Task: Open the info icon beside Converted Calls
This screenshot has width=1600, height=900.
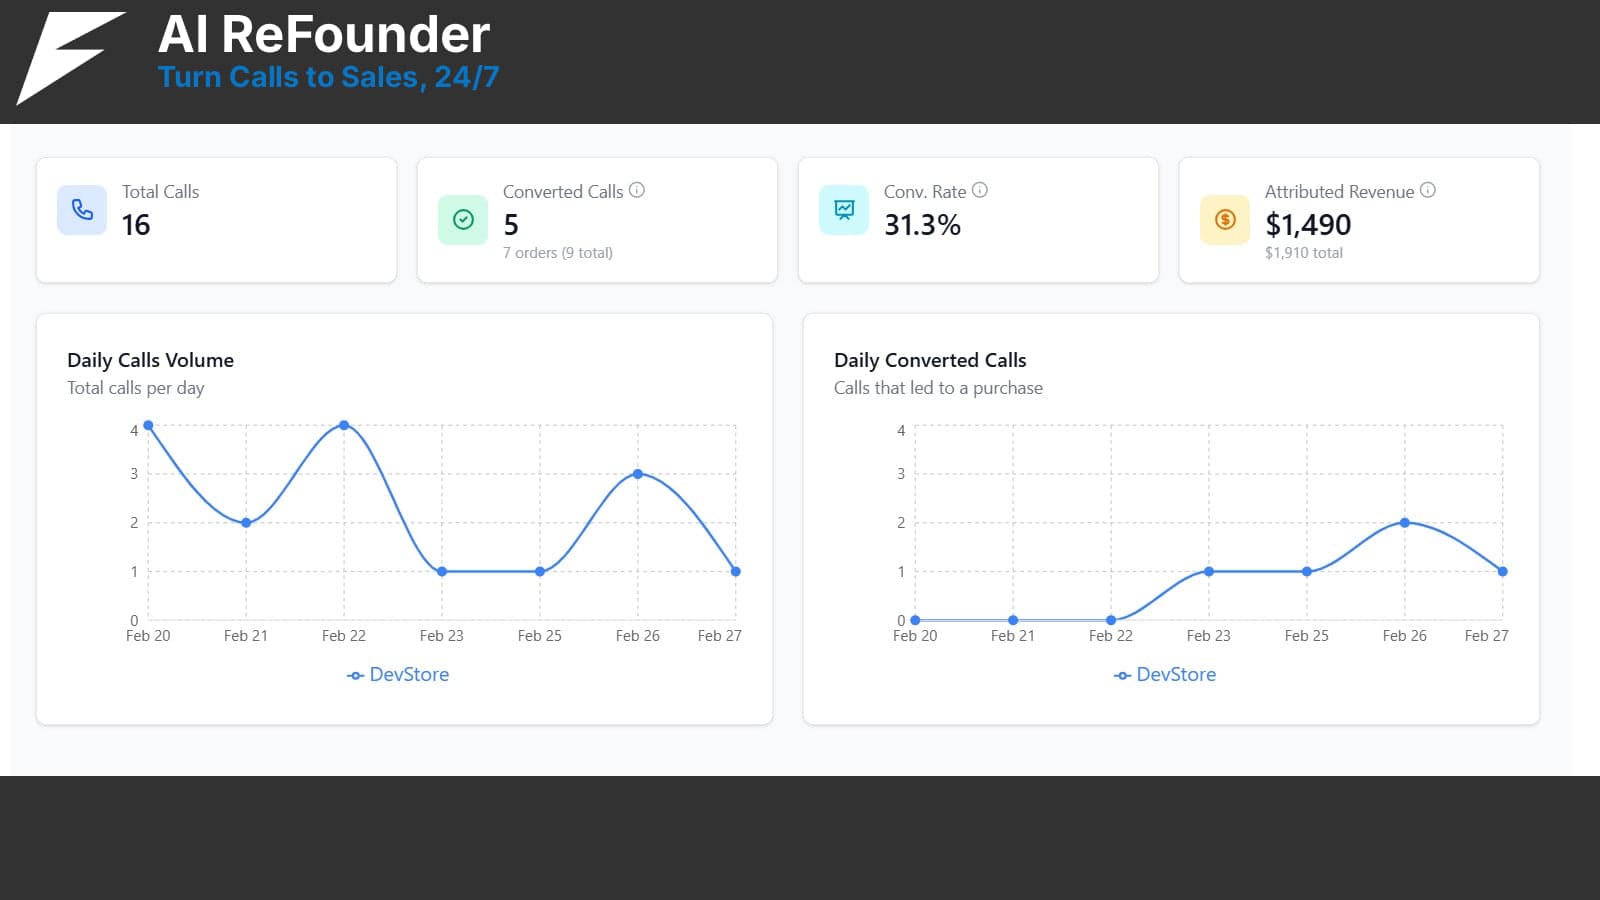Action: tap(637, 190)
